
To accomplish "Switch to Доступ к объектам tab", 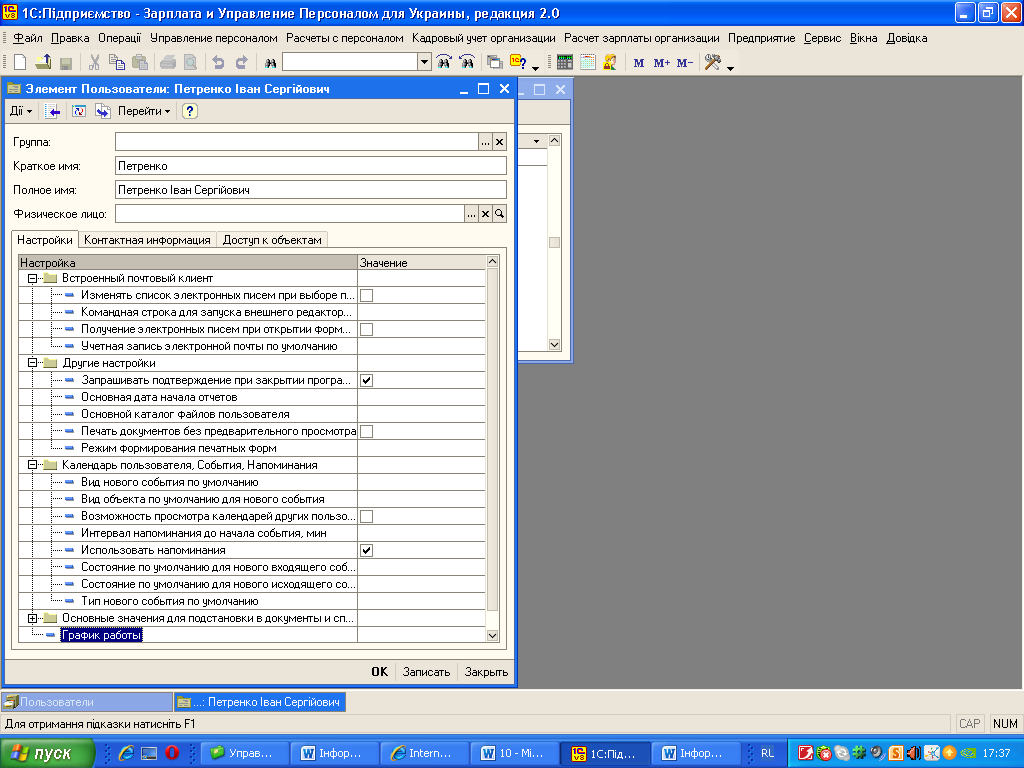I will (x=272, y=240).
